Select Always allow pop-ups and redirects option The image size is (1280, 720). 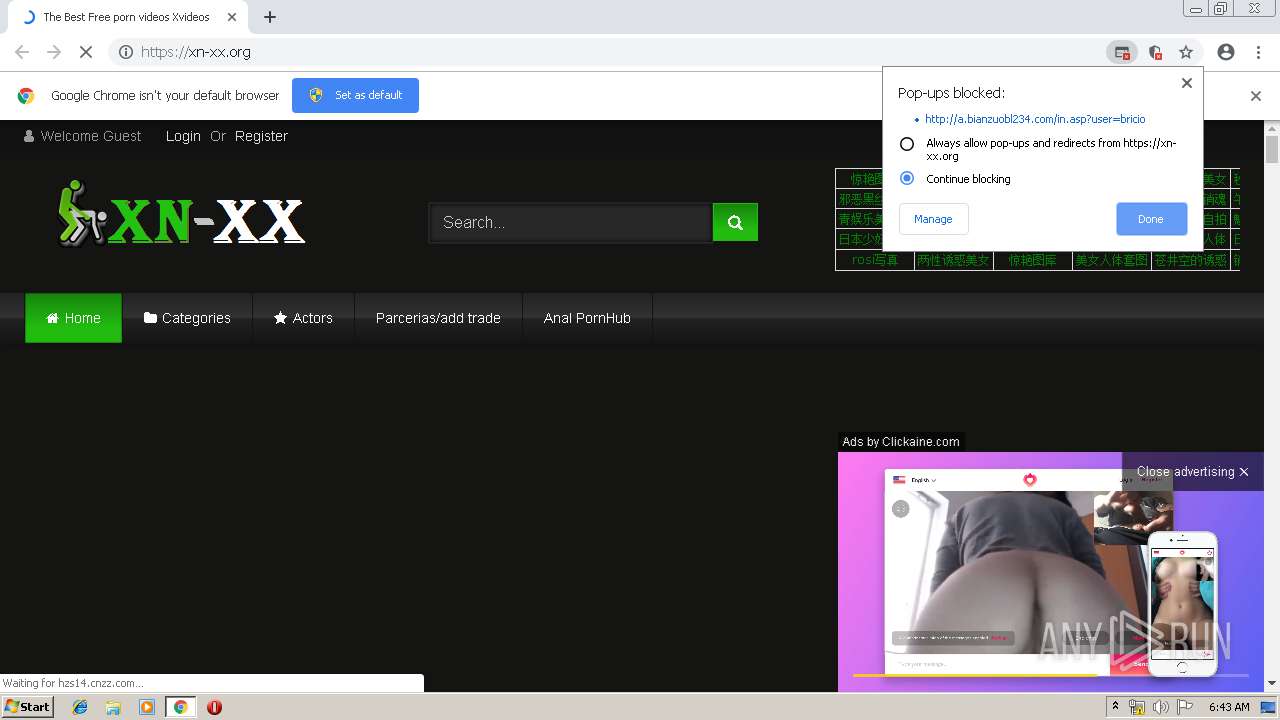907,144
